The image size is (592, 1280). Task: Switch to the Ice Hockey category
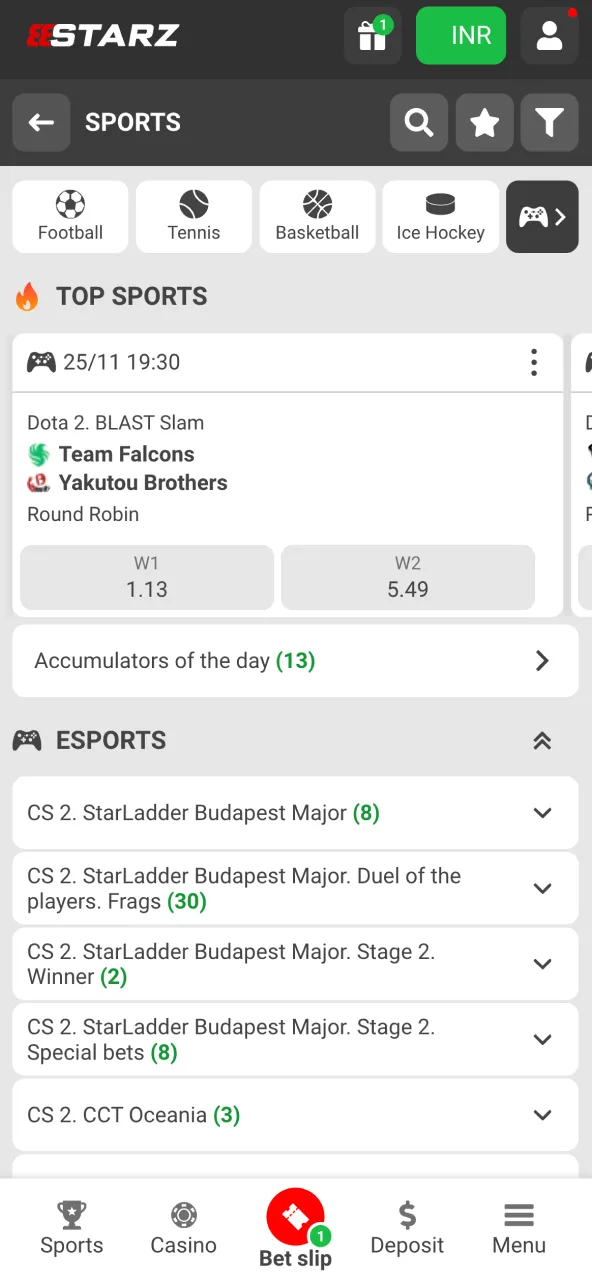[440, 216]
